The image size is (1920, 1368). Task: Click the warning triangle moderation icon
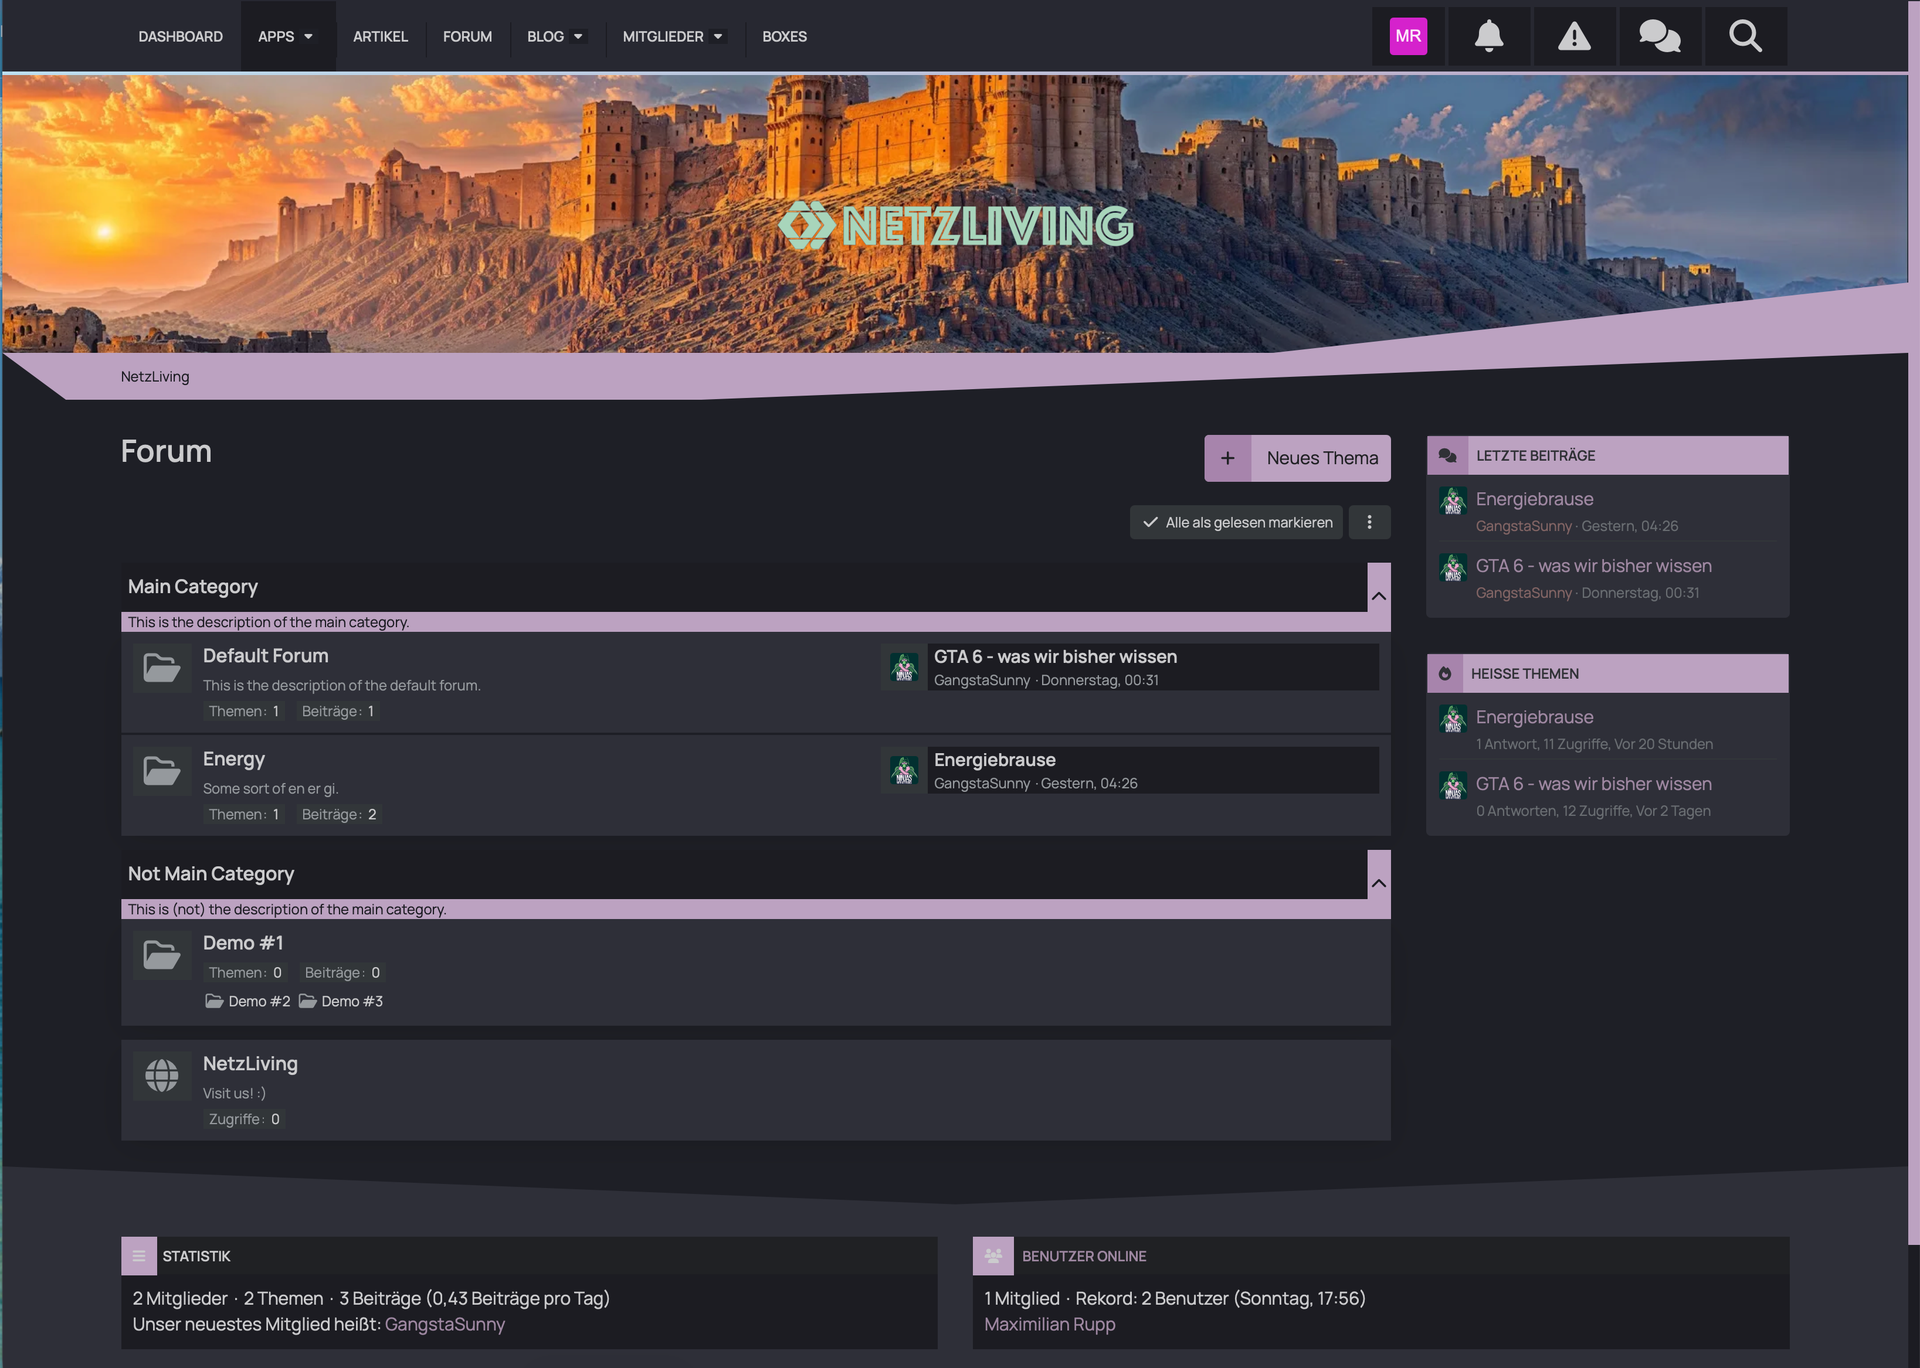(x=1574, y=37)
